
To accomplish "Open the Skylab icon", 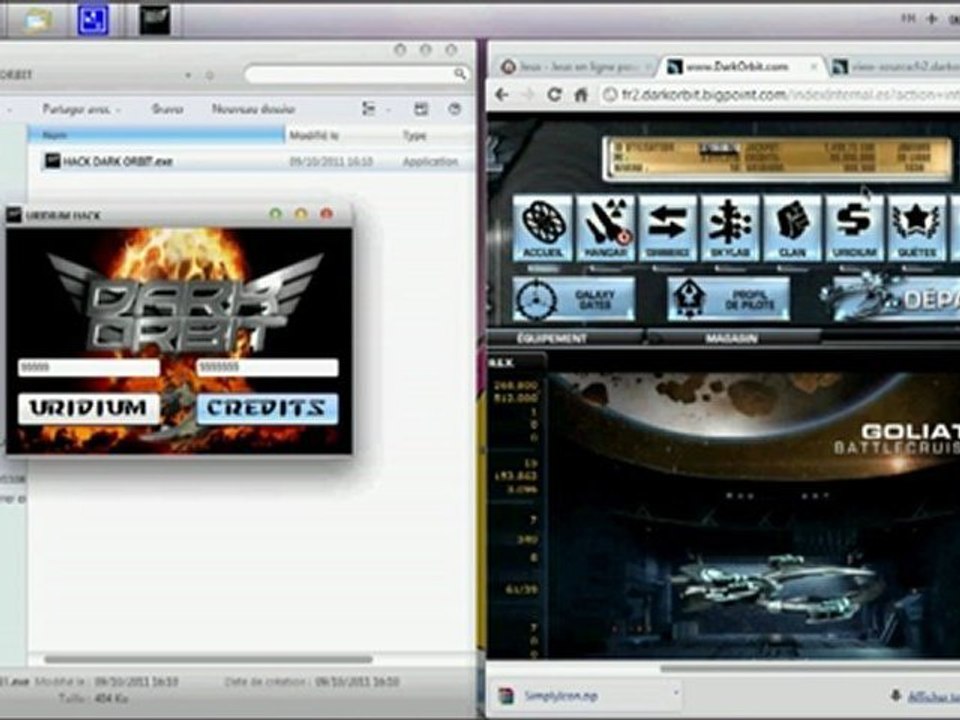I will coord(730,228).
